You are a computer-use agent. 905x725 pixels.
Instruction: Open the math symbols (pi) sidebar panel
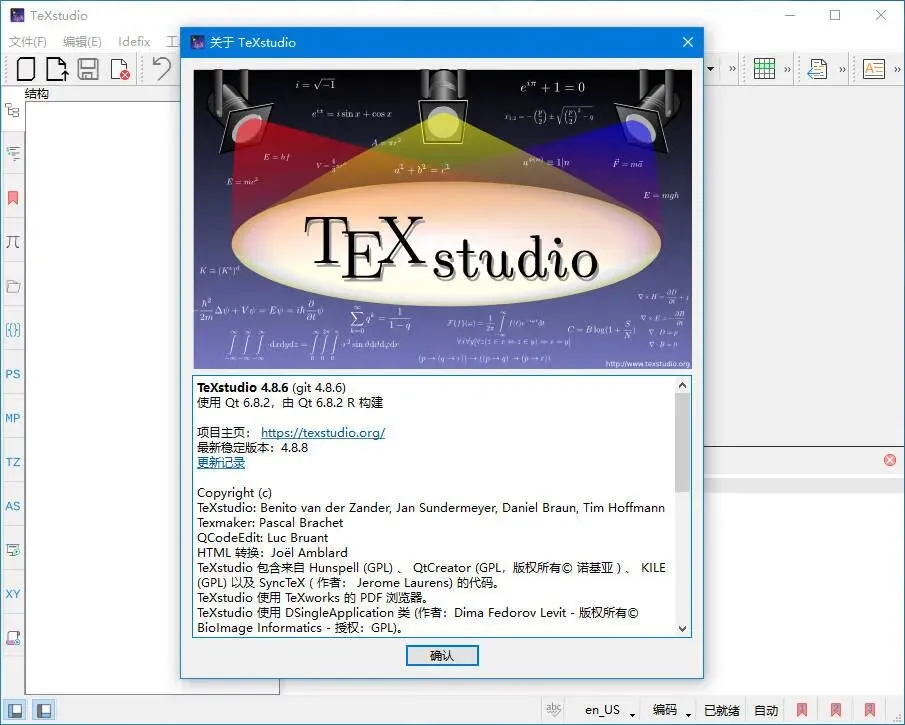pos(13,241)
